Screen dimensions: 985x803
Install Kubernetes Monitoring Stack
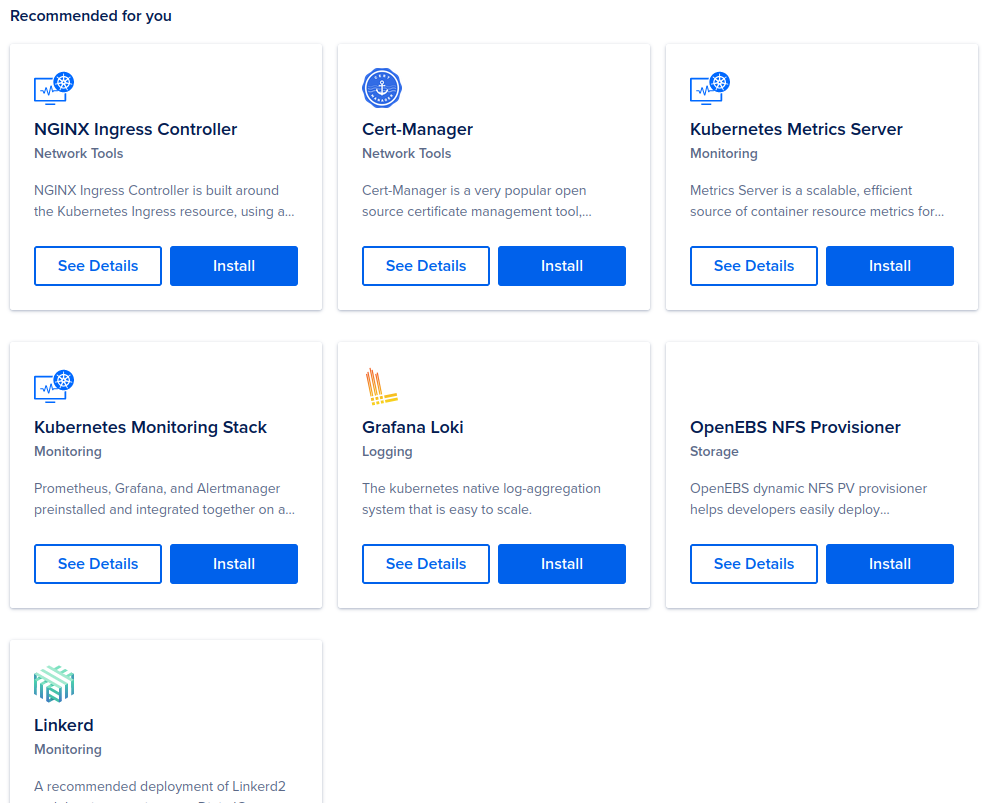234,564
